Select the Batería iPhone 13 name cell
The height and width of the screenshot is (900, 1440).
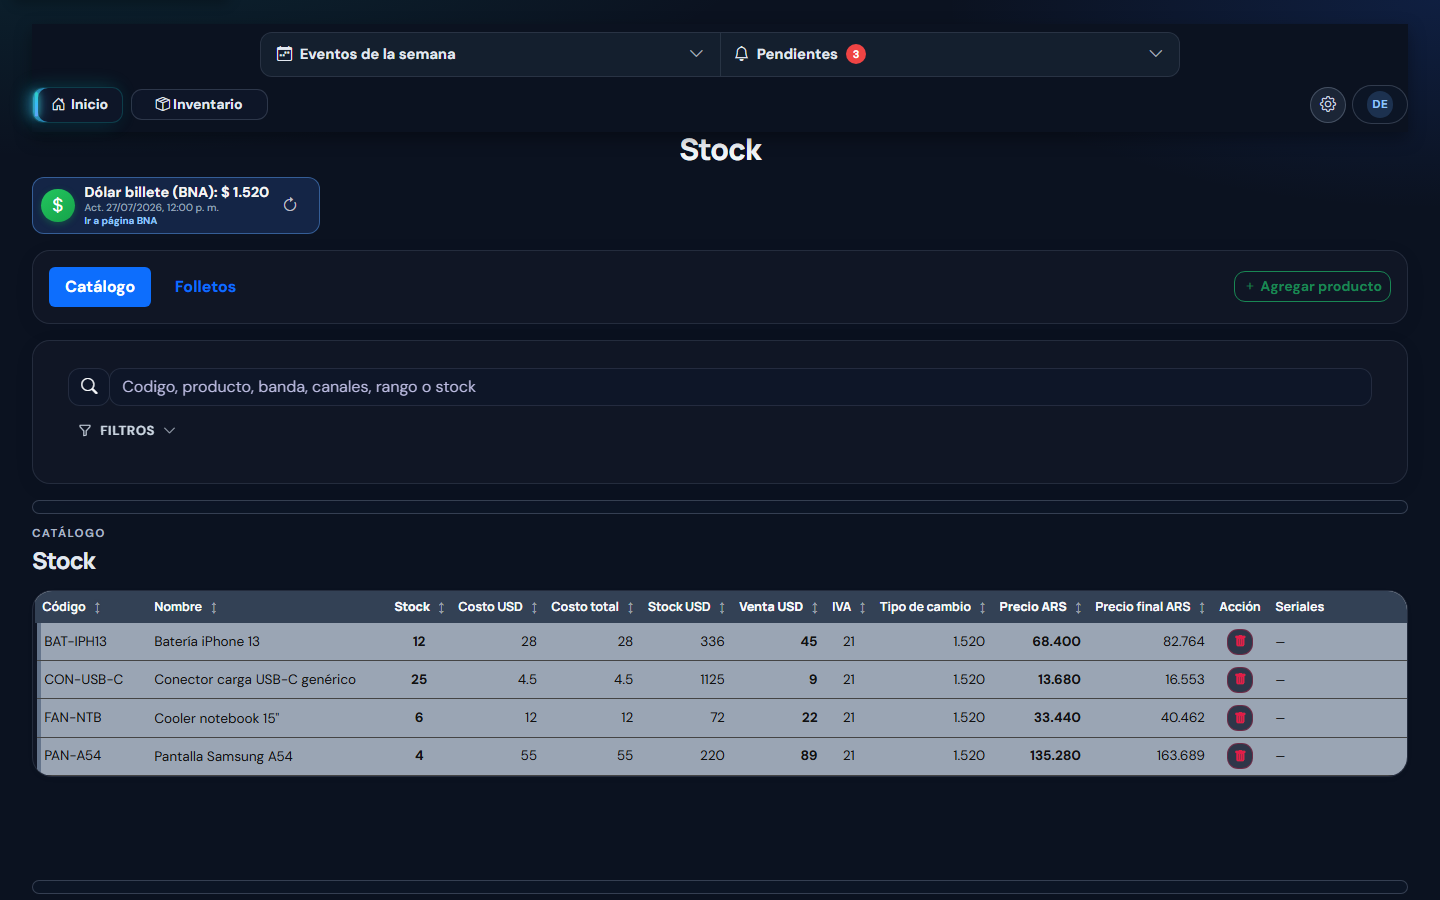pyautogui.click(x=207, y=641)
